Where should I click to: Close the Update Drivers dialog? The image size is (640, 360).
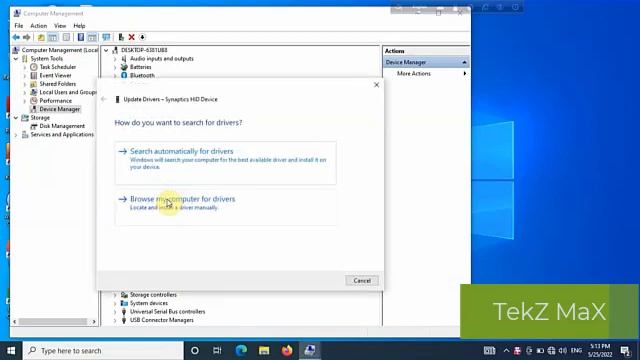coord(376,85)
